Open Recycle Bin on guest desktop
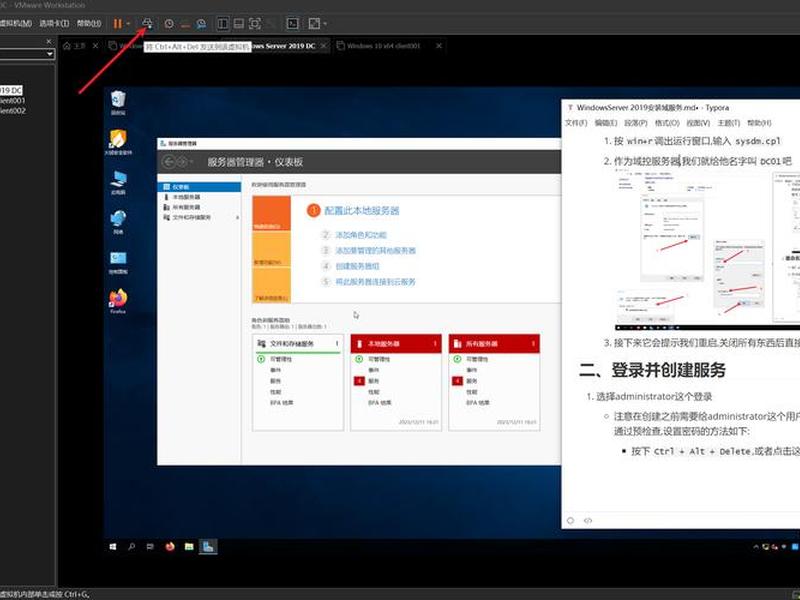800x600 pixels. click(118, 103)
